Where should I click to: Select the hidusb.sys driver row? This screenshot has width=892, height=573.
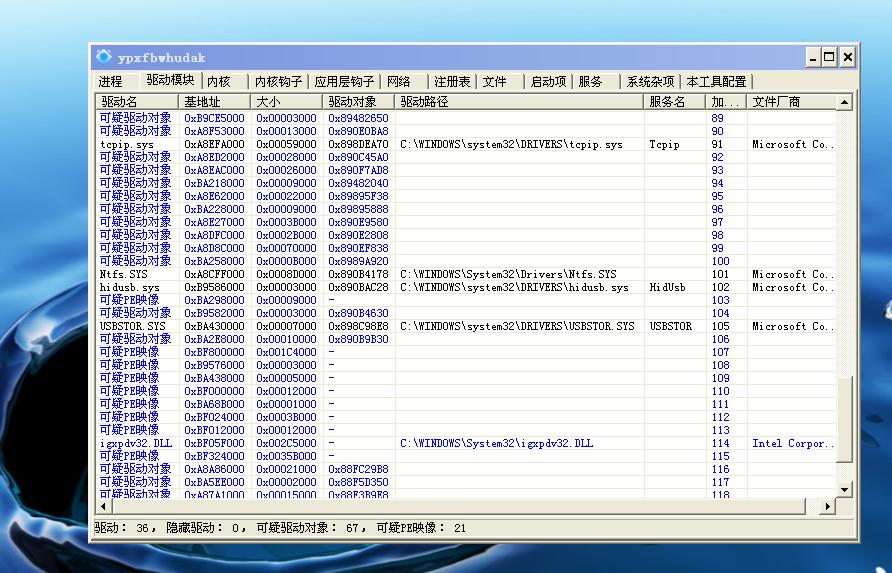(466, 287)
